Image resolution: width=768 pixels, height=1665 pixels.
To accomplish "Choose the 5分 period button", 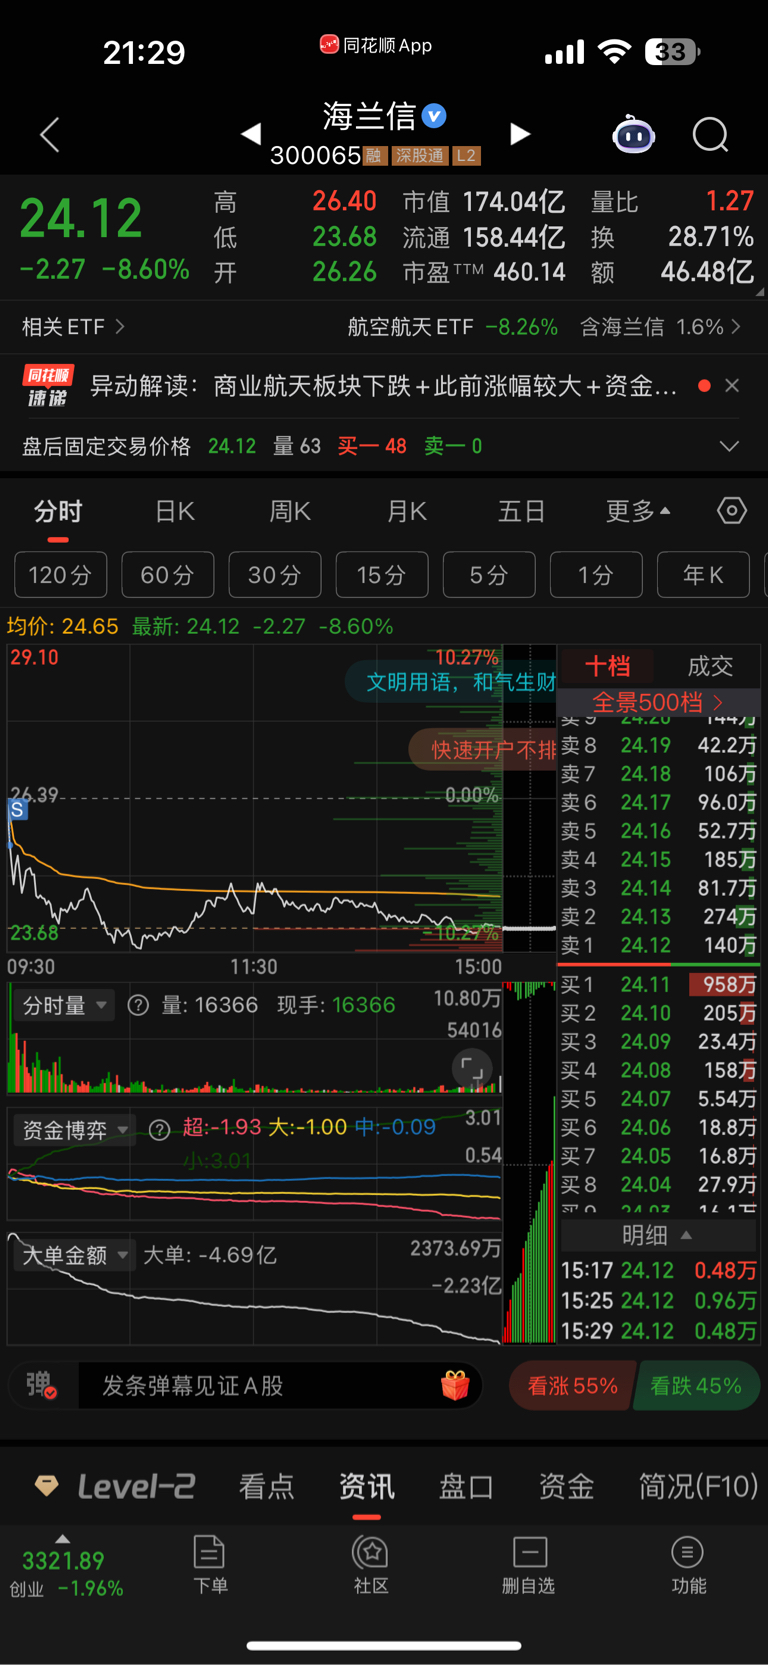I will [x=489, y=575].
